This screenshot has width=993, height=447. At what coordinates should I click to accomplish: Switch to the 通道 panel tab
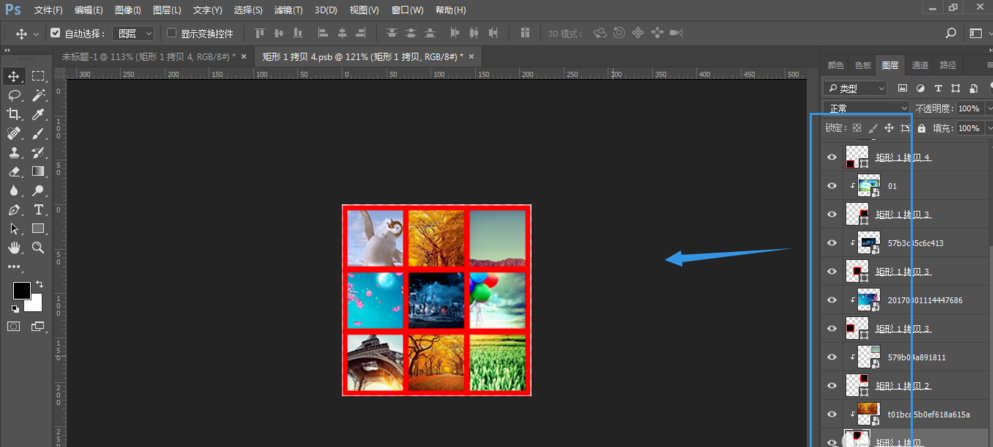click(919, 65)
